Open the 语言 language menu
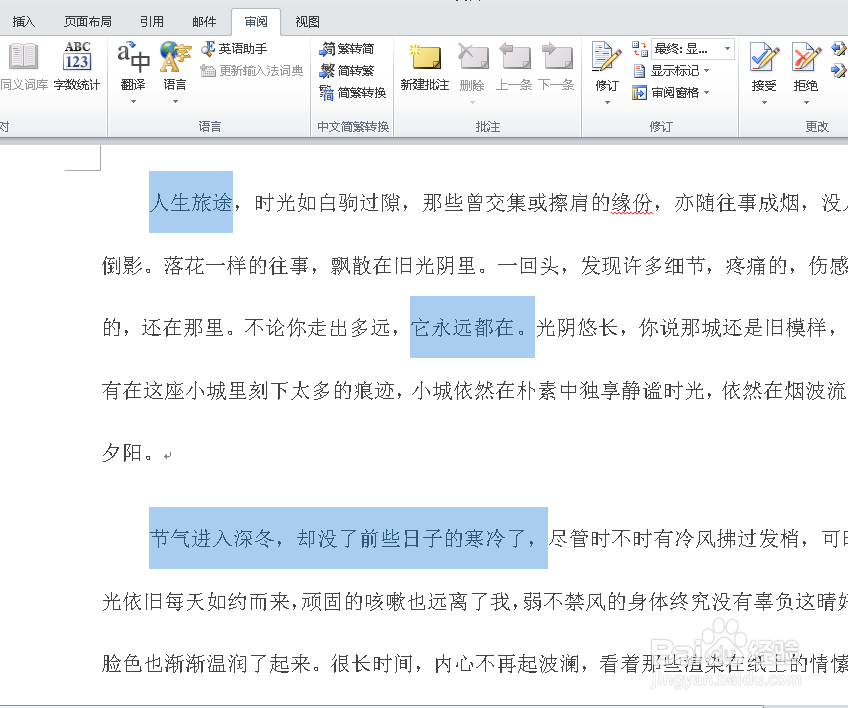This screenshot has height=708, width=848. [x=175, y=65]
